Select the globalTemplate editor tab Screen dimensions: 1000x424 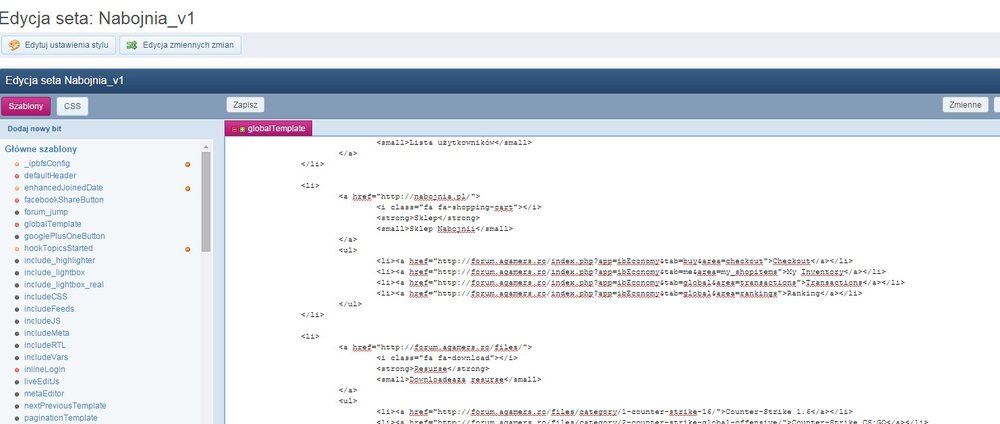click(275, 129)
